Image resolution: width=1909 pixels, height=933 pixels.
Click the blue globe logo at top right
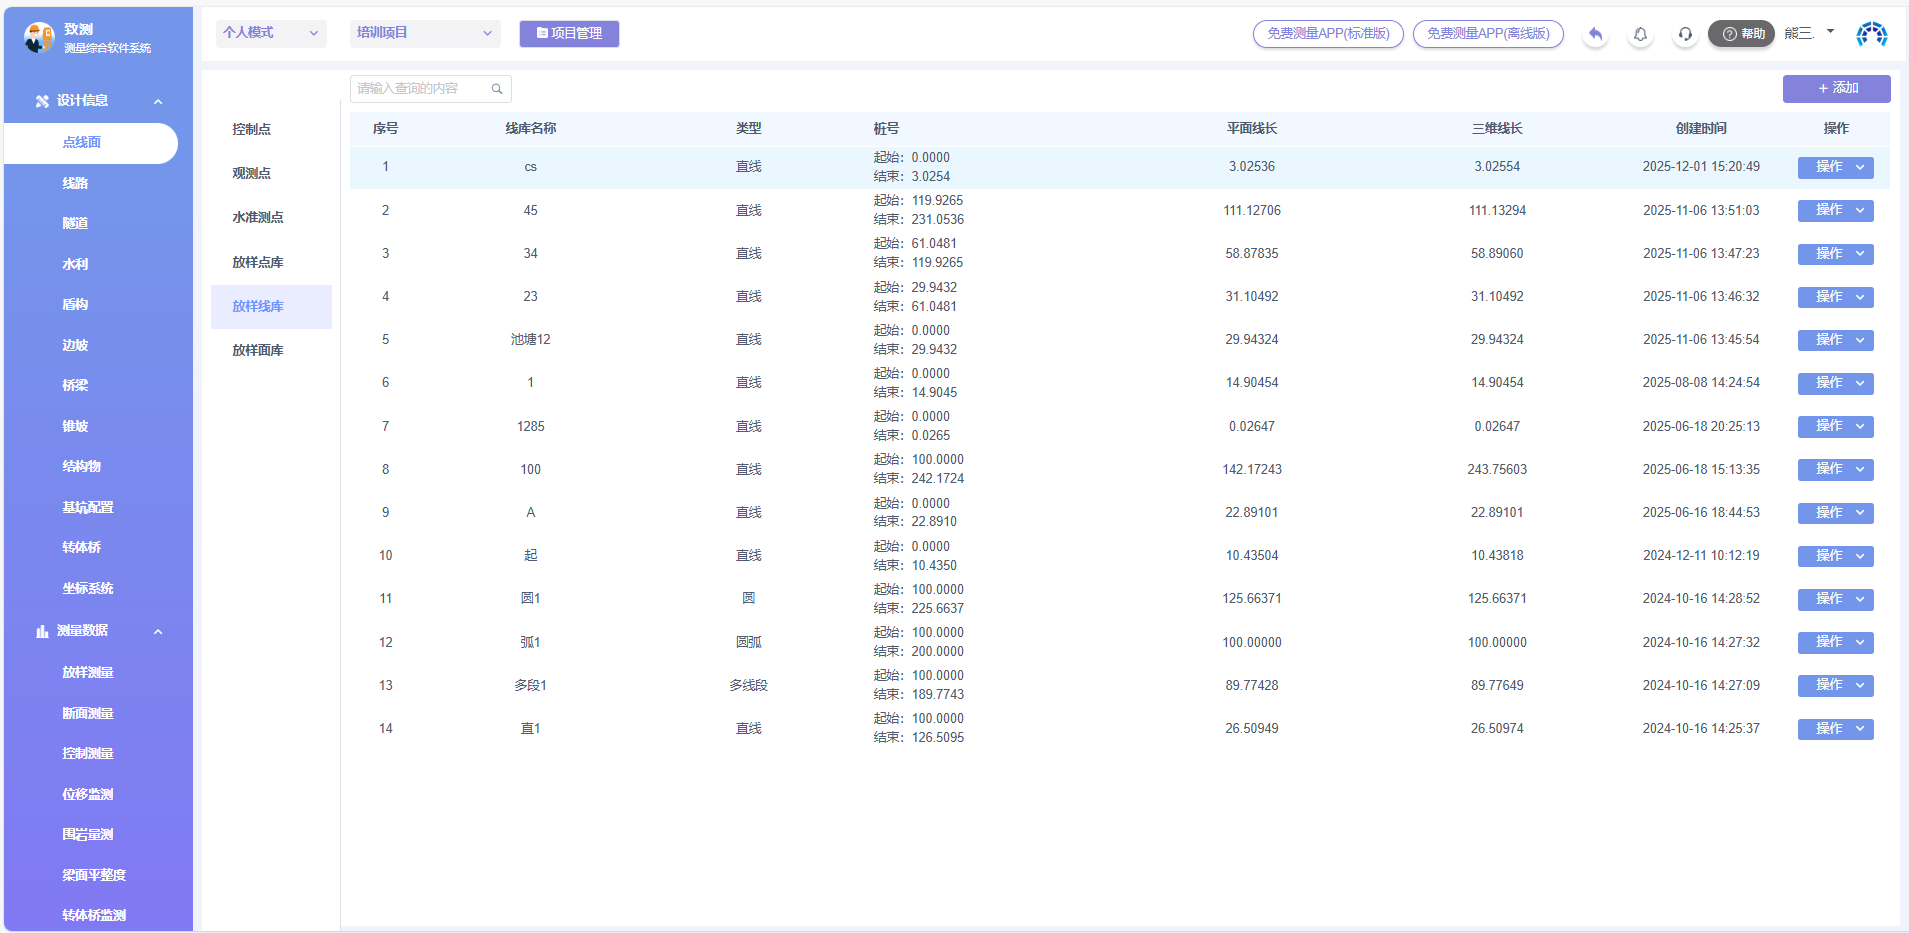click(1871, 34)
